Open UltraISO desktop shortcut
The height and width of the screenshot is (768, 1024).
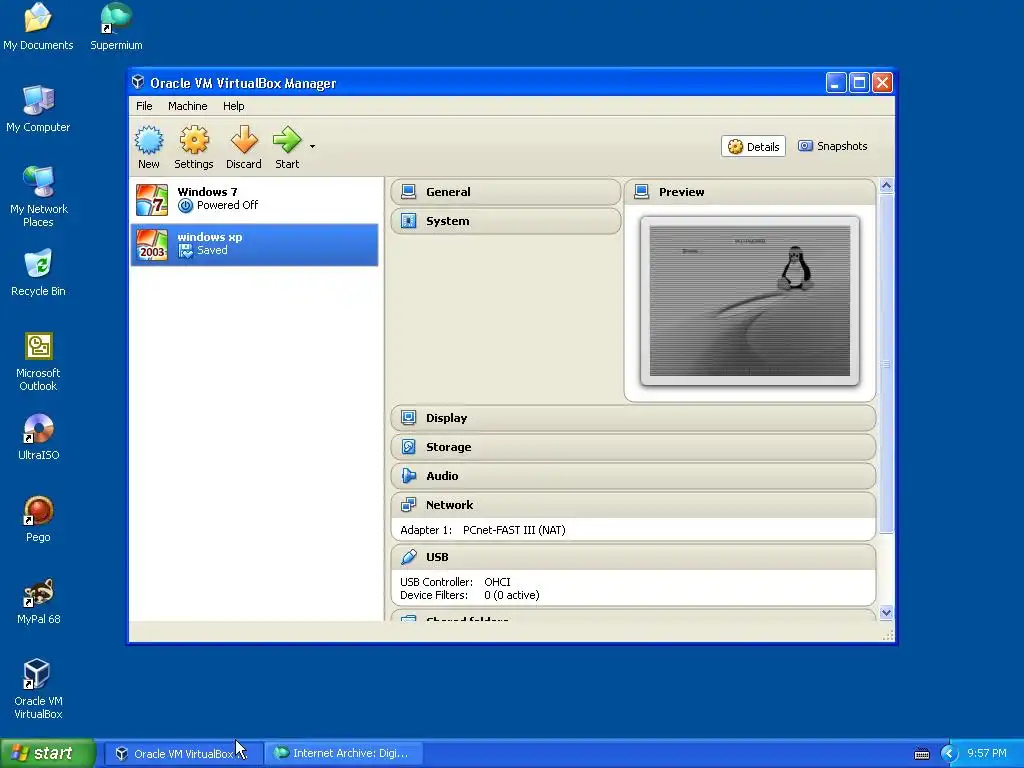click(39, 437)
